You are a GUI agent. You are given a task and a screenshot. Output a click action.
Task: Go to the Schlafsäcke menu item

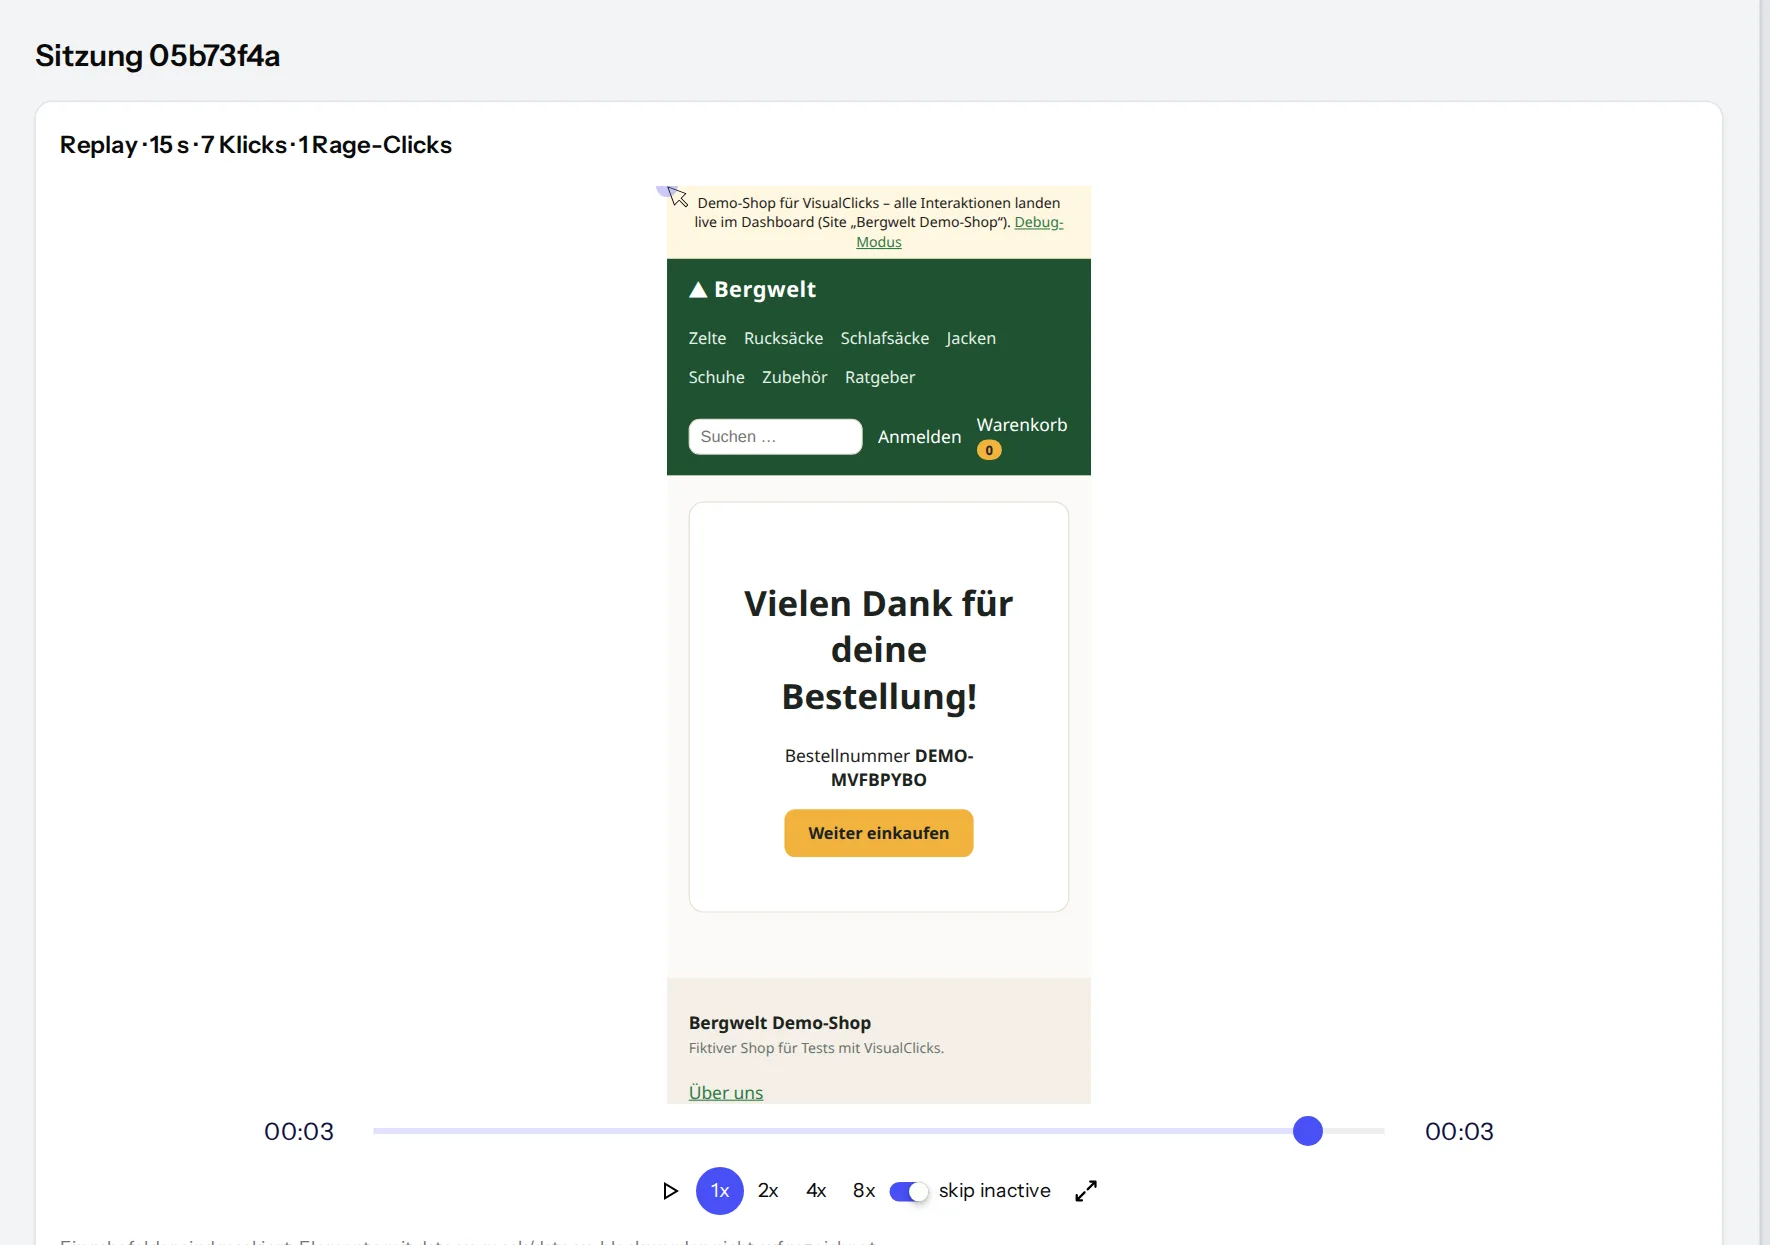pos(885,338)
